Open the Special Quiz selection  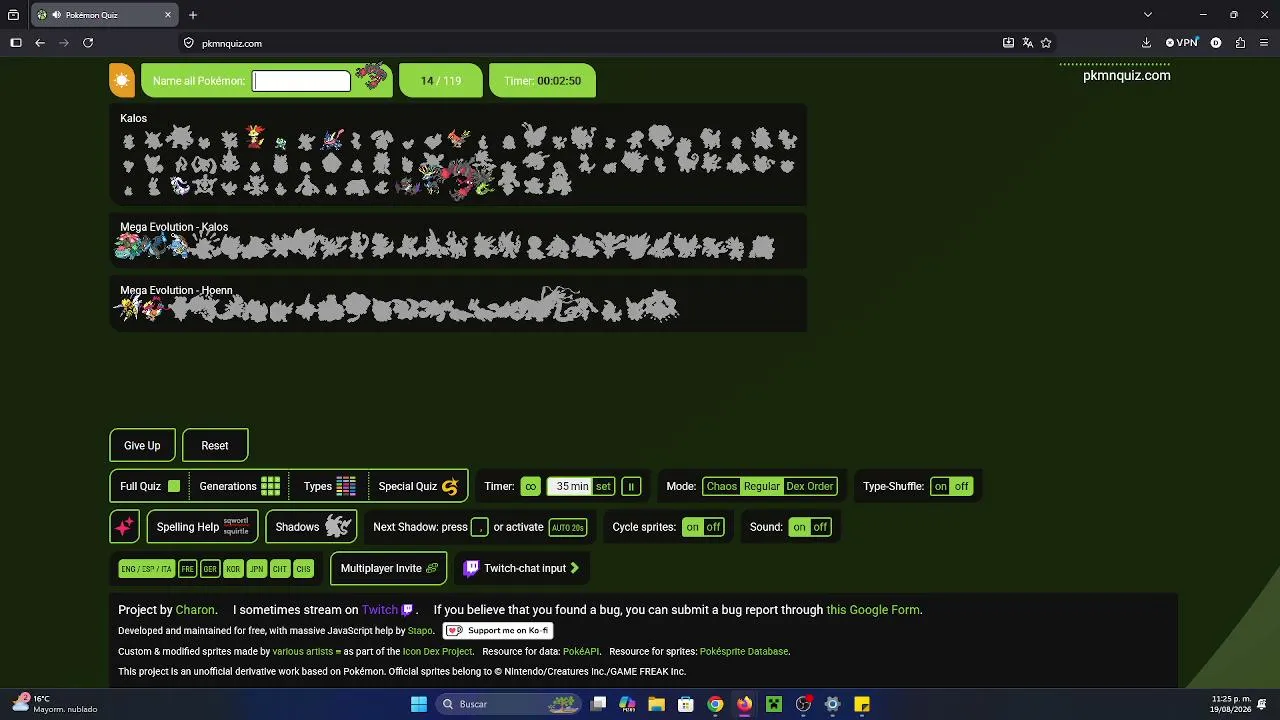[418, 487]
